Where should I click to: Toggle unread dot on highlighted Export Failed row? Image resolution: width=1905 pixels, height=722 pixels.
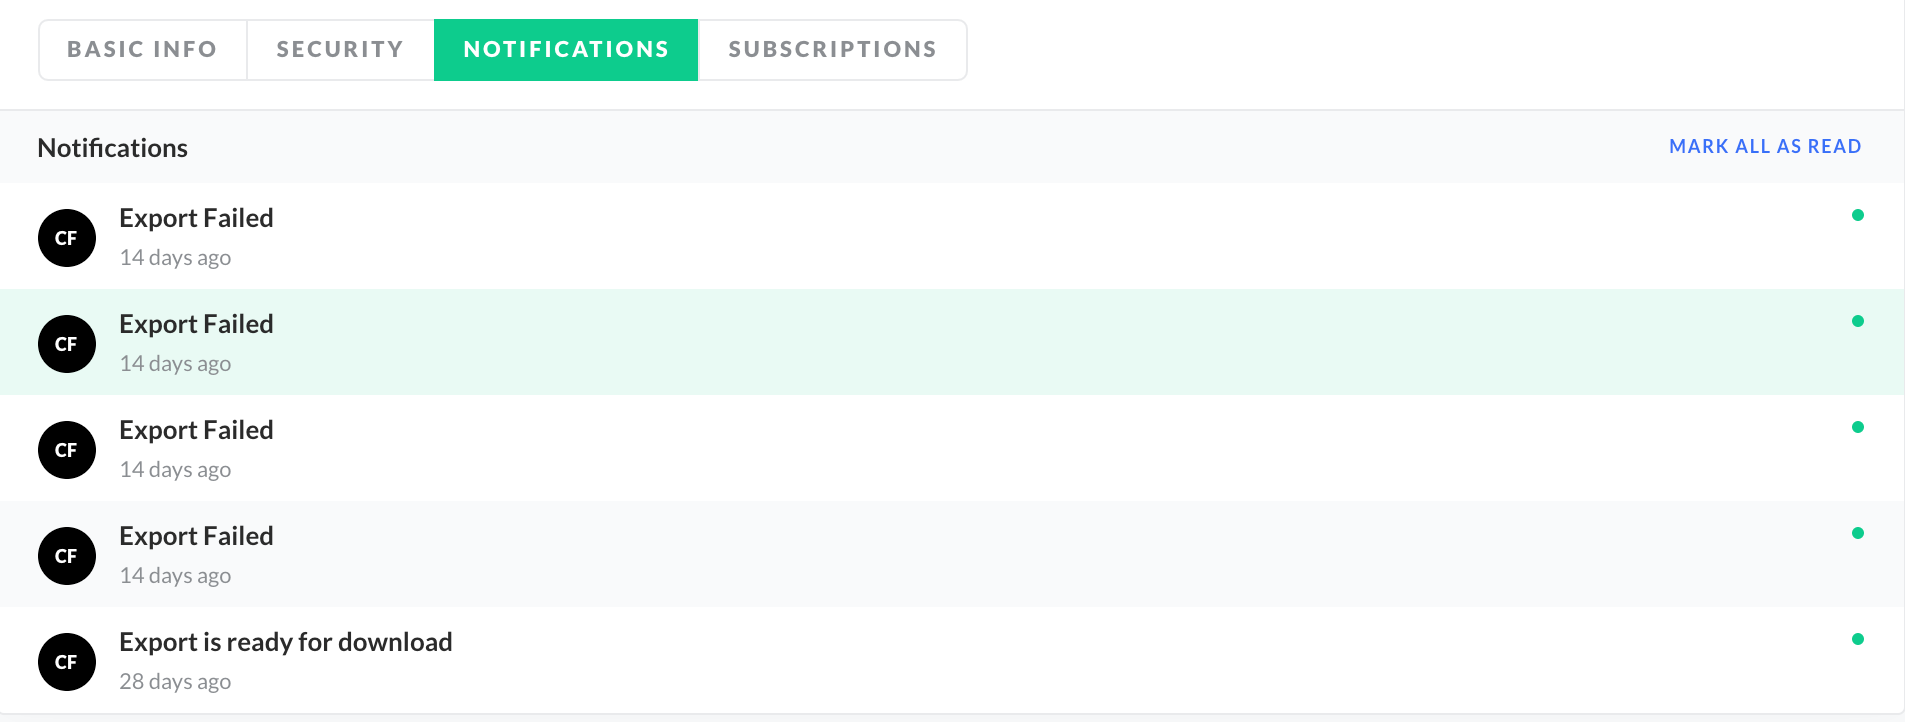(1857, 321)
